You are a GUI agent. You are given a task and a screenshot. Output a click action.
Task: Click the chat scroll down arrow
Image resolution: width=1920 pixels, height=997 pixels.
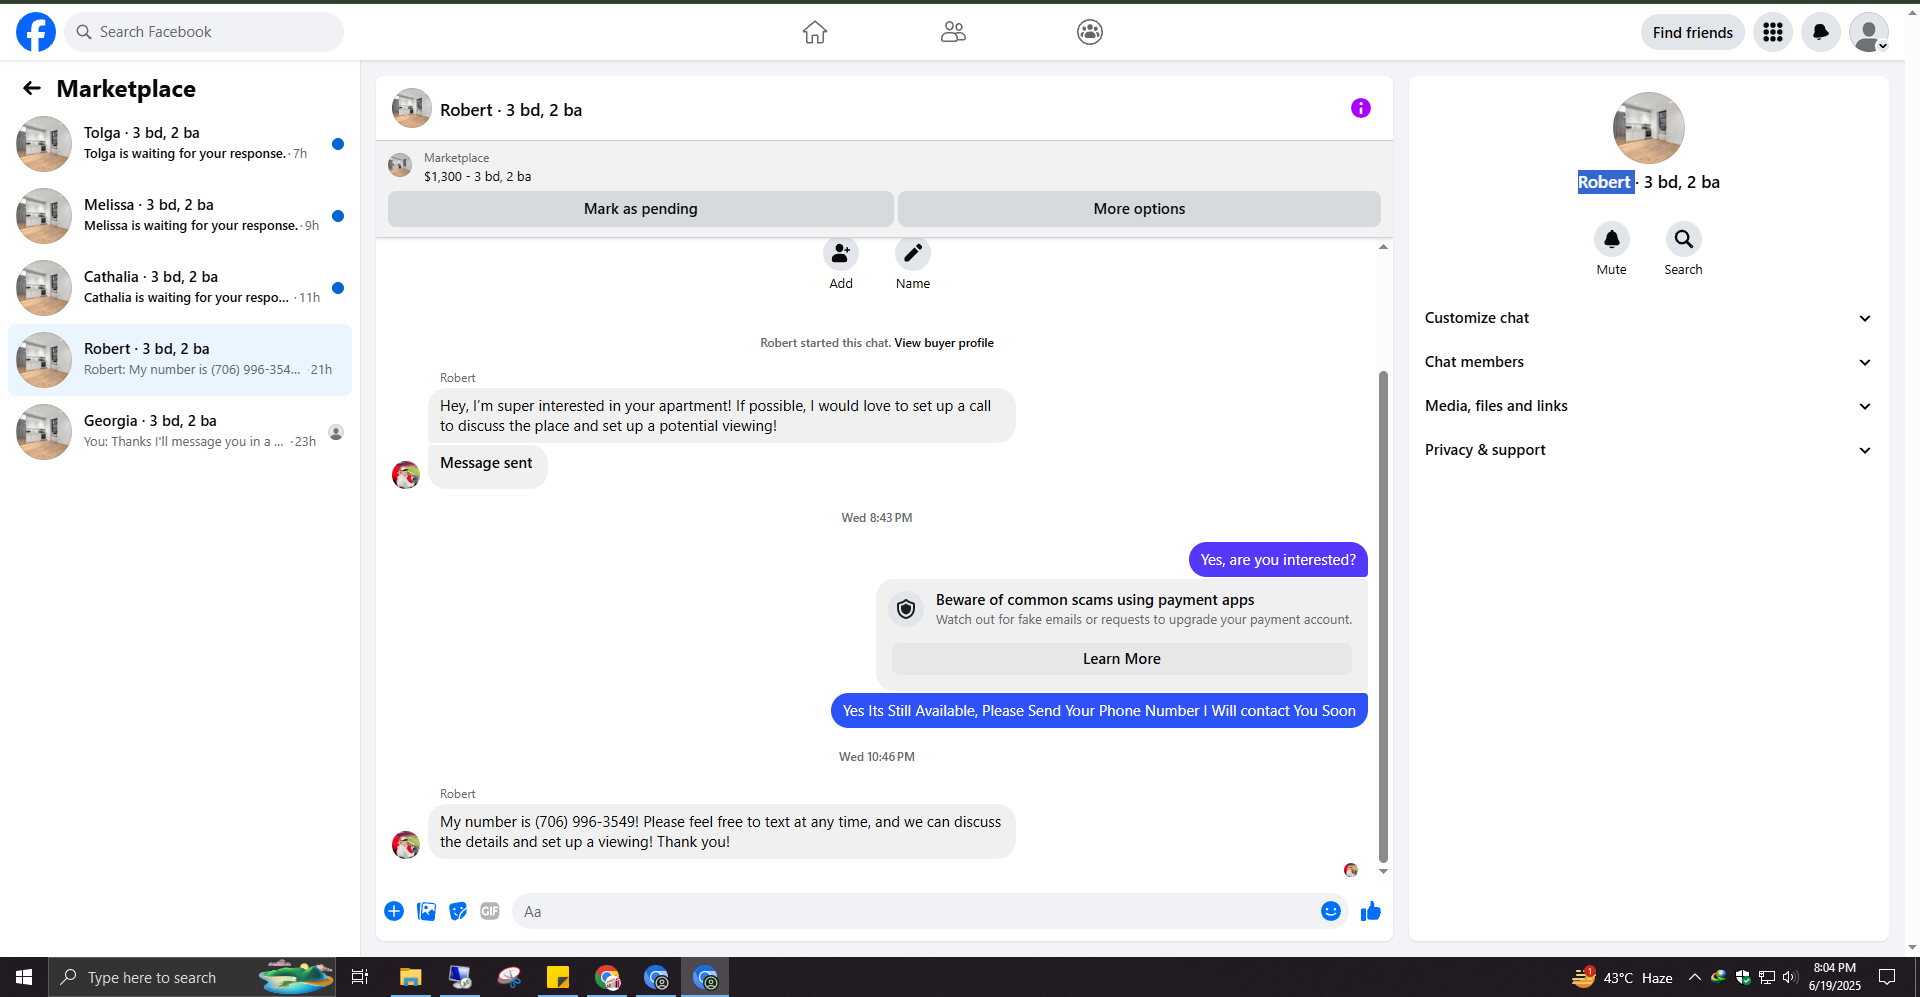(1384, 872)
